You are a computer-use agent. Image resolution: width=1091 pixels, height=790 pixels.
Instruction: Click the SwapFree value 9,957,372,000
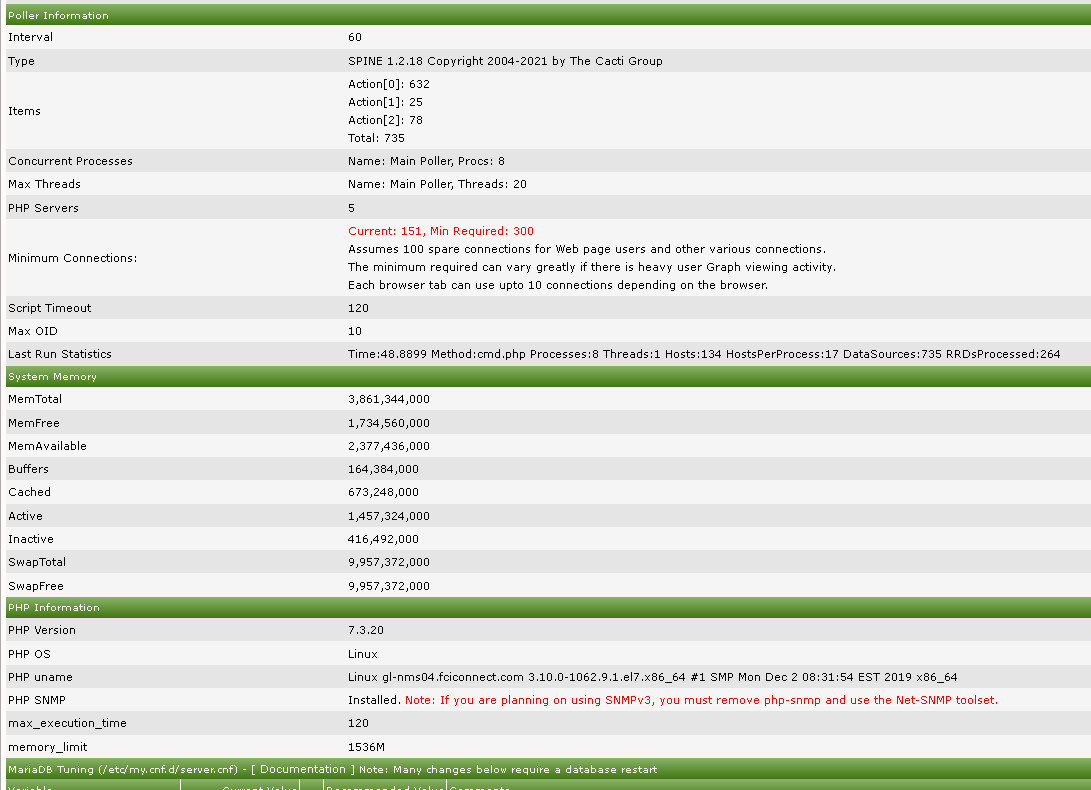pyautogui.click(x=389, y=586)
